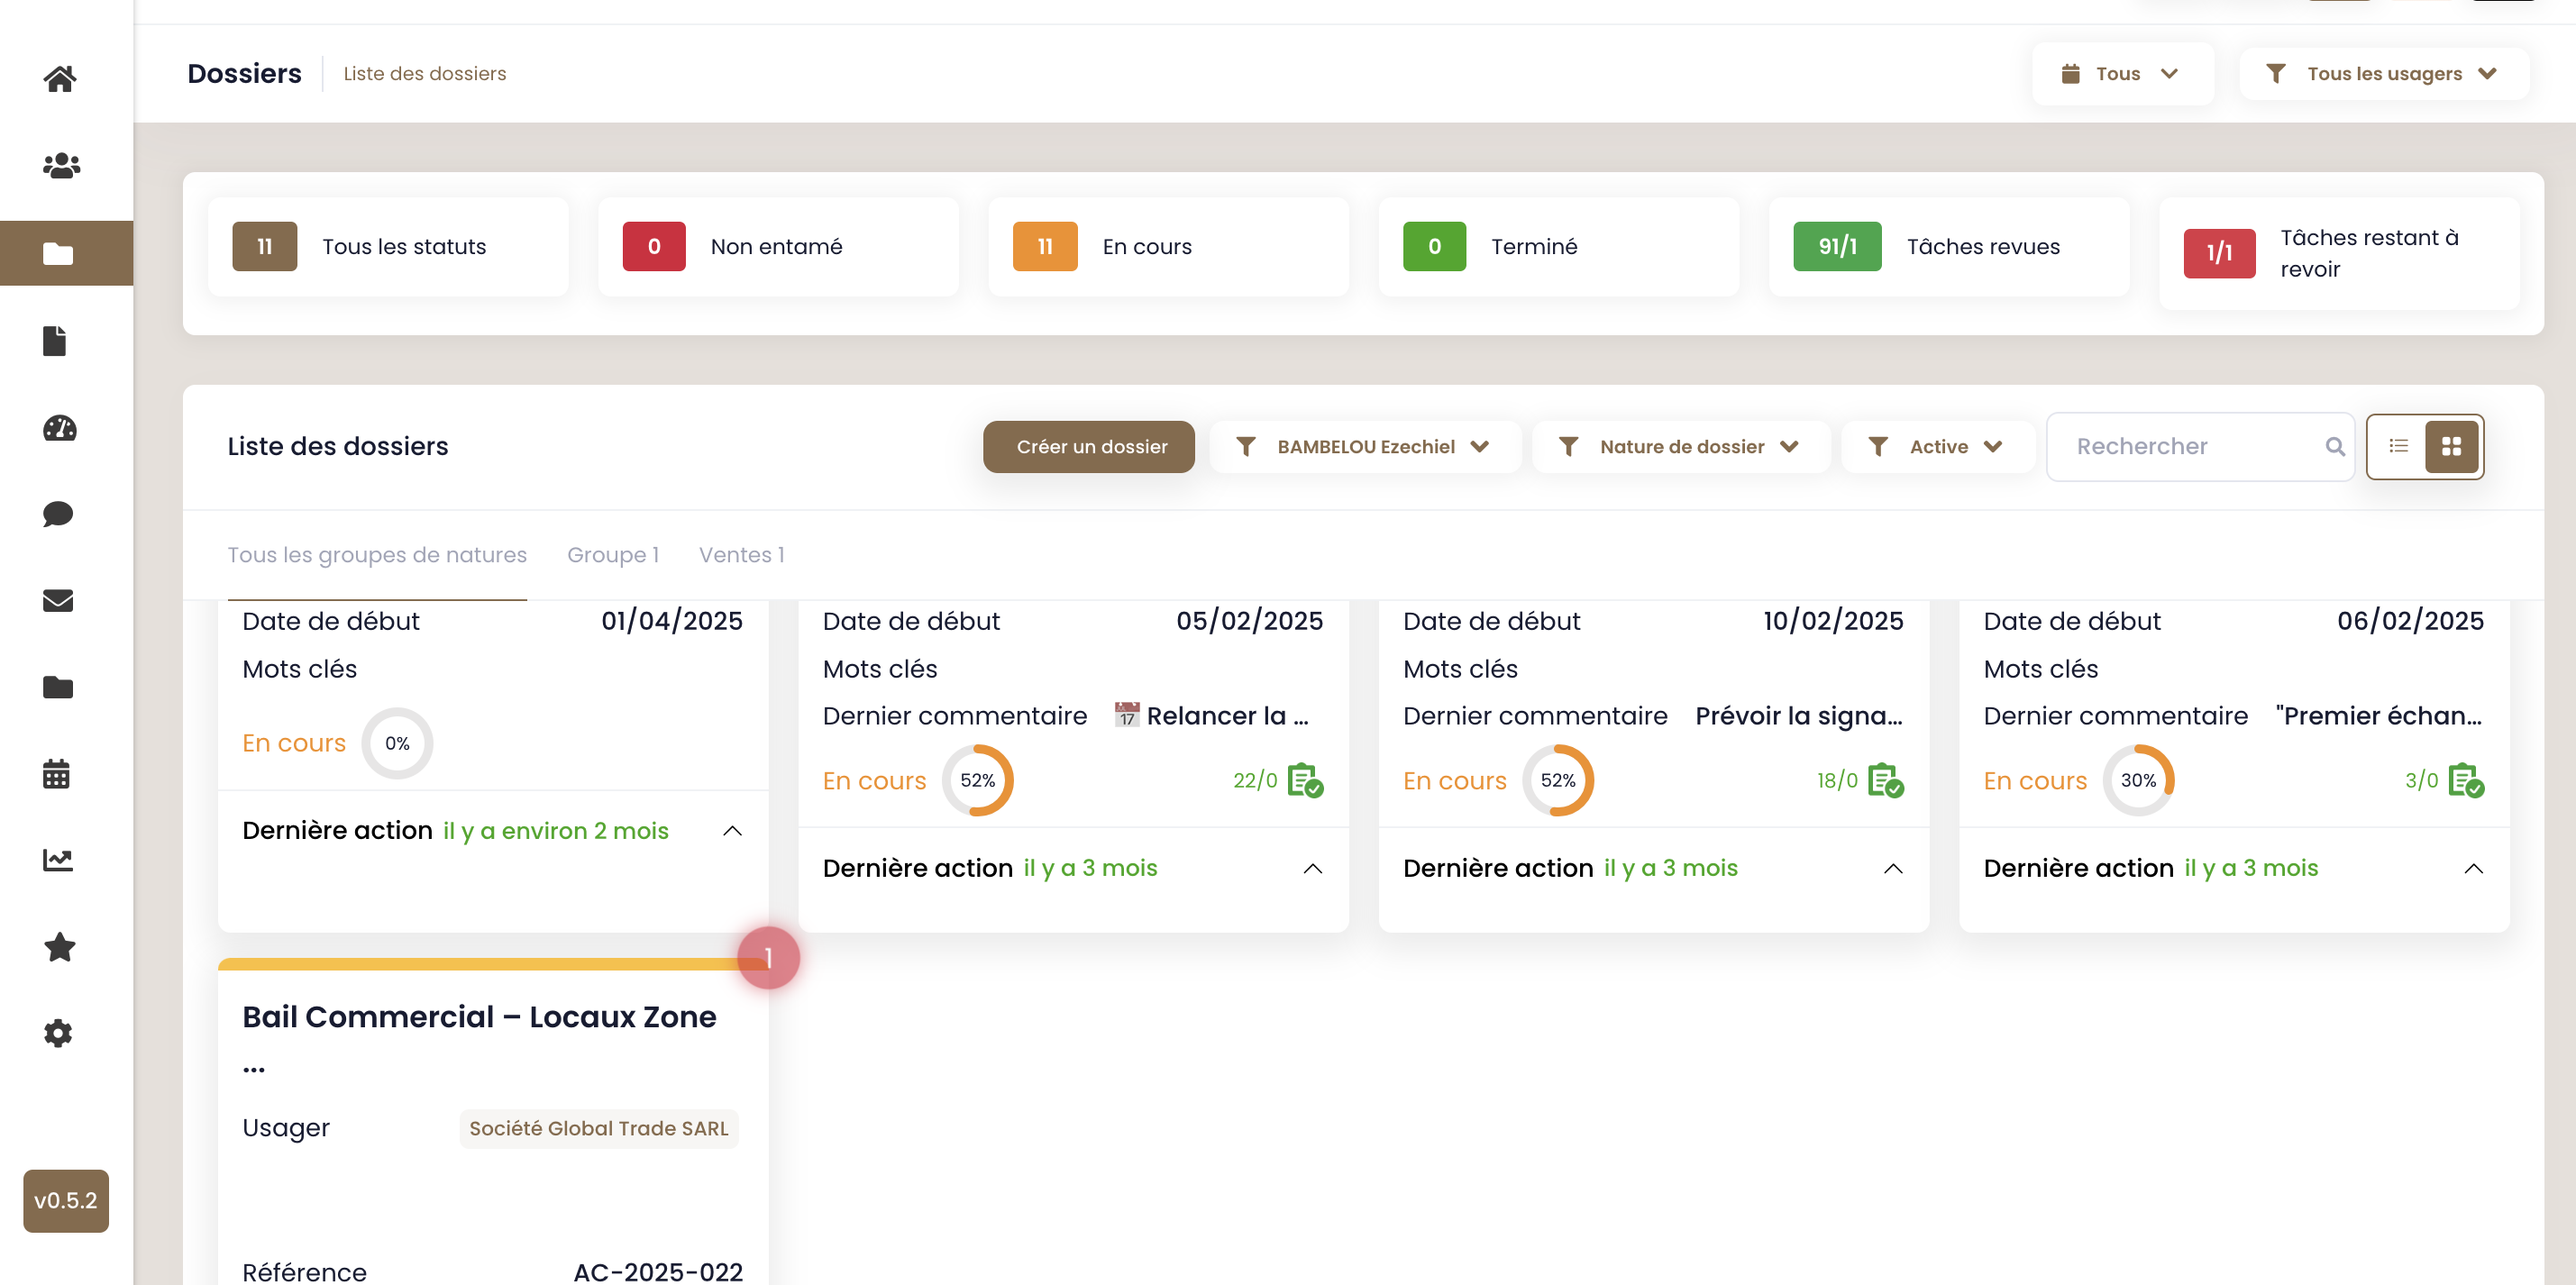Open the statistics chart sidebar icon

(x=58, y=860)
